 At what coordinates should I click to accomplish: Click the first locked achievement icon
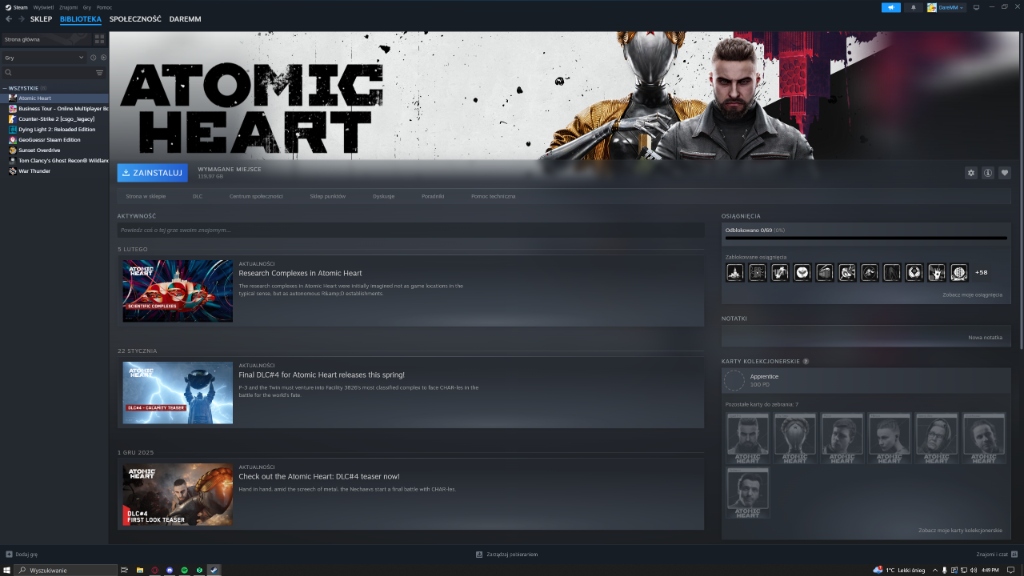735,273
